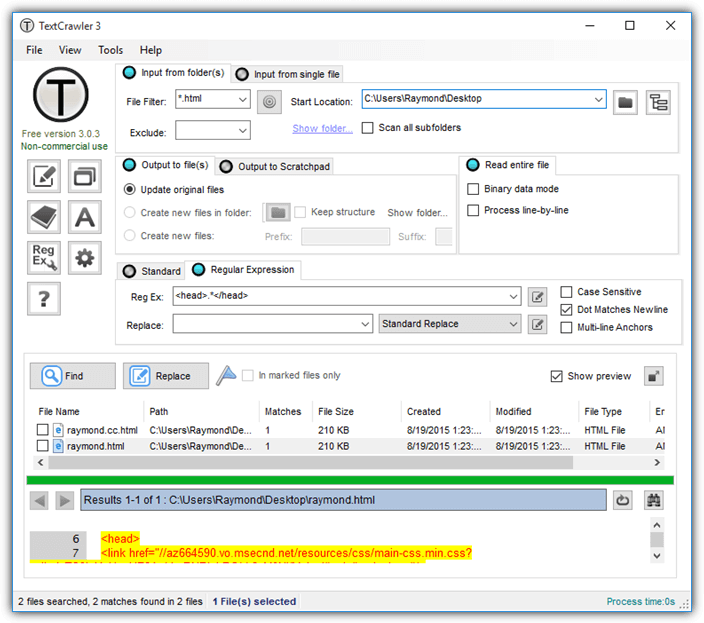The image size is (704, 623).
Task: Go to next result arrow
Action: (65, 500)
